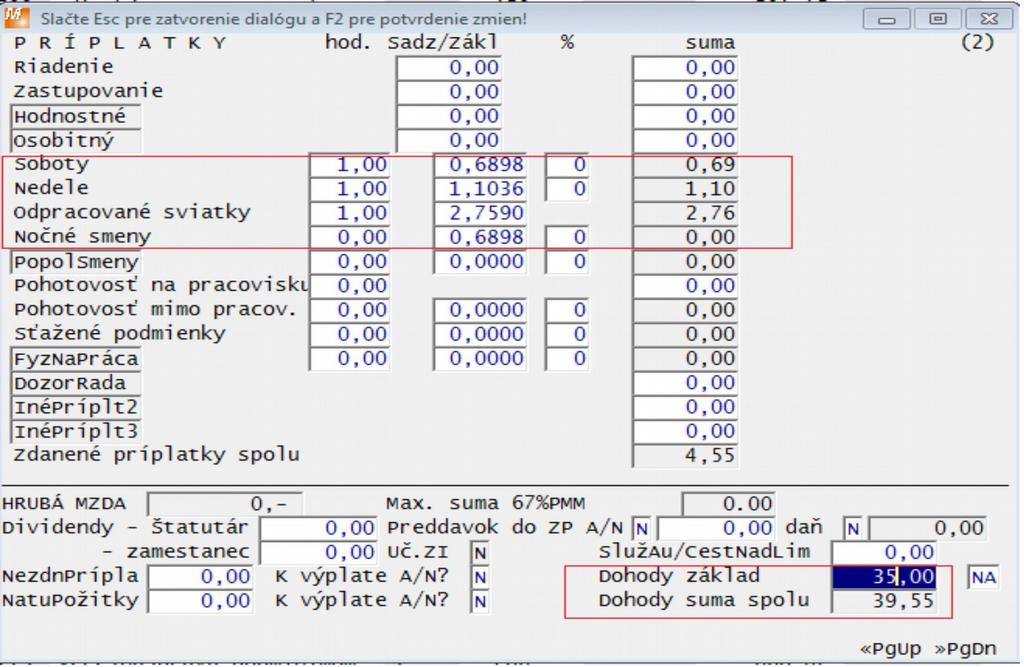Edit hours for Pohotovosť na pracovisku
This screenshot has width=1024, height=667.
point(349,285)
